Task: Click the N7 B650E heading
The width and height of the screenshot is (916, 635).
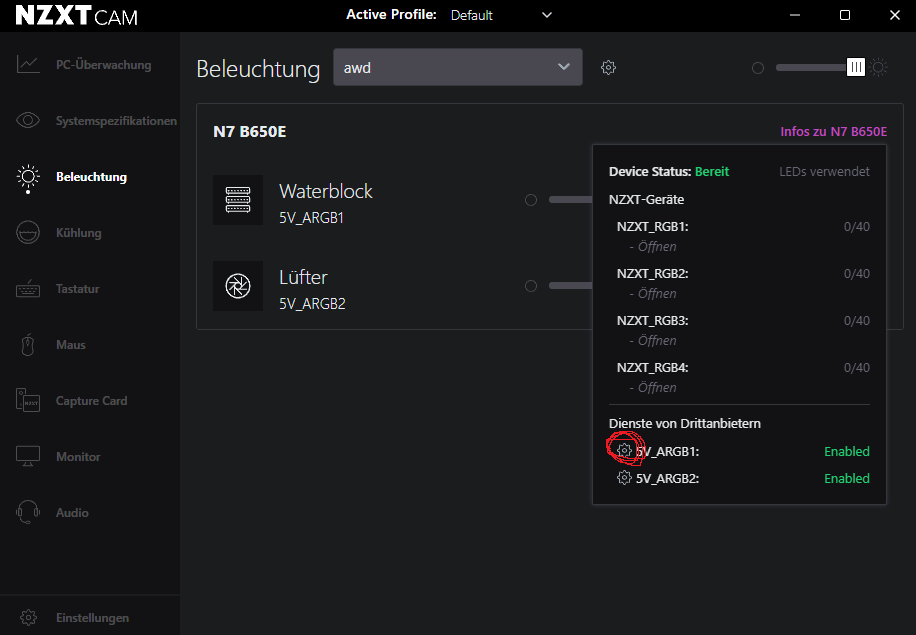Action: (x=249, y=131)
